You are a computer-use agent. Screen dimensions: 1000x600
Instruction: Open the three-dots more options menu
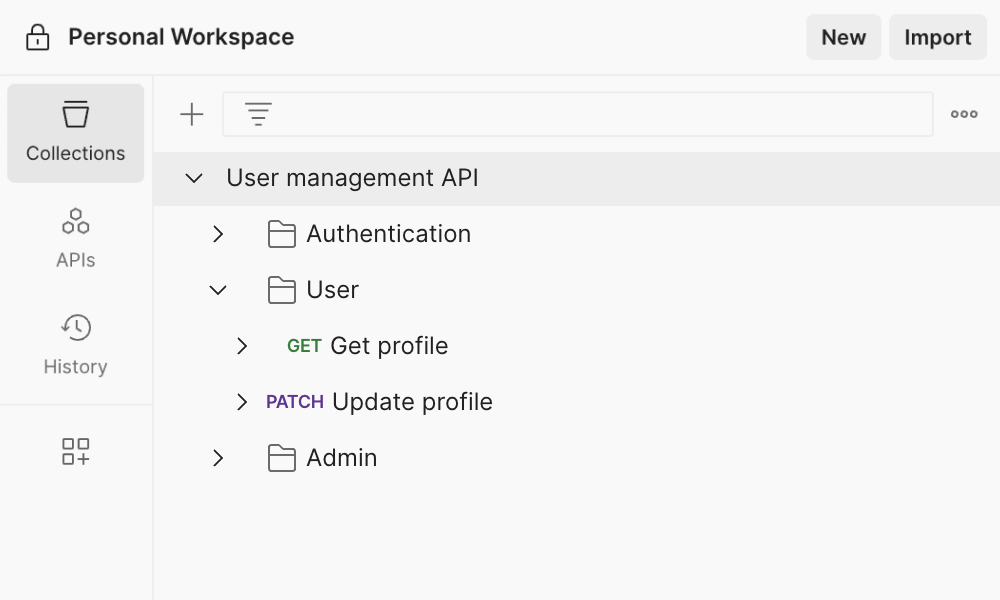point(964,115)
